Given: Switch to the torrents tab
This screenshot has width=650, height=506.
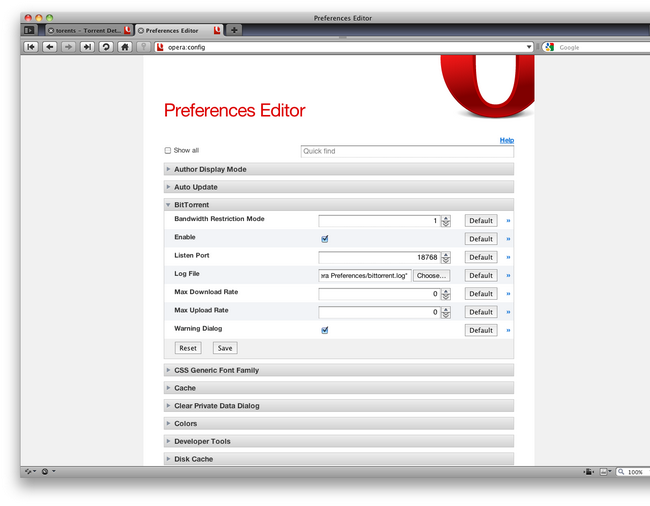Looking at the screenshot, I should point(90,30).
